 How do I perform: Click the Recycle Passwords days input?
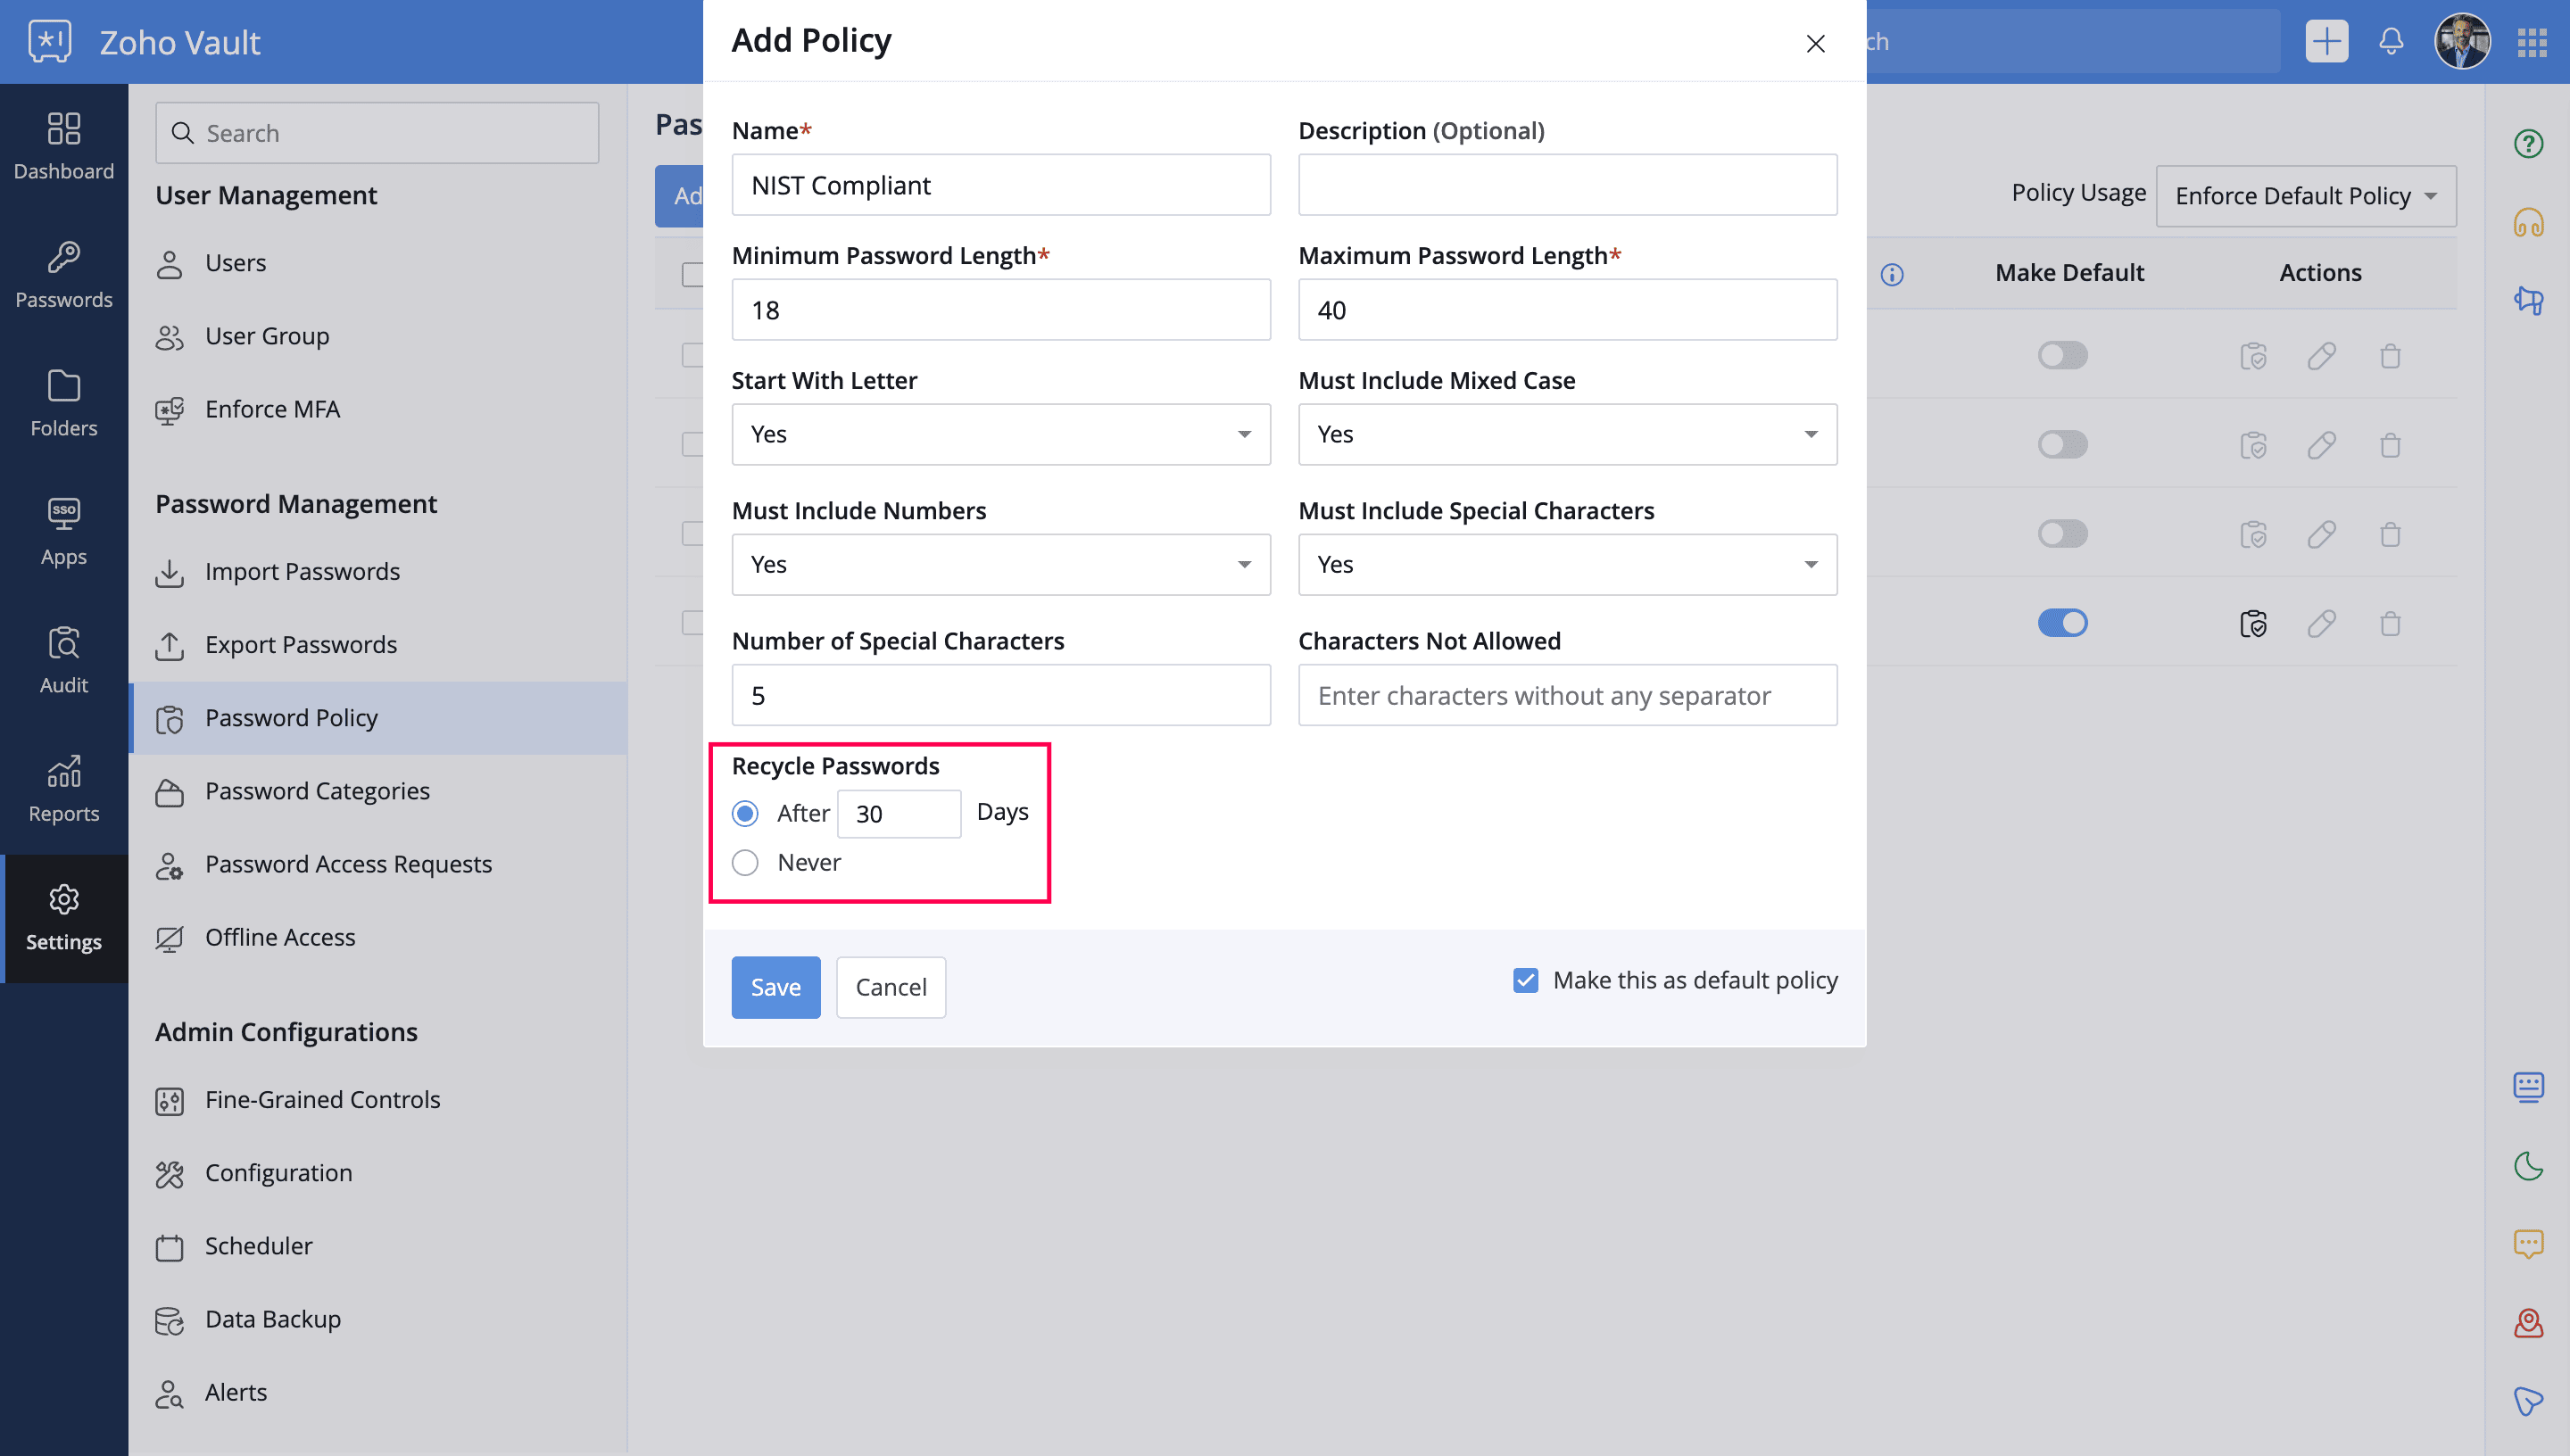(x=899, y=814)
